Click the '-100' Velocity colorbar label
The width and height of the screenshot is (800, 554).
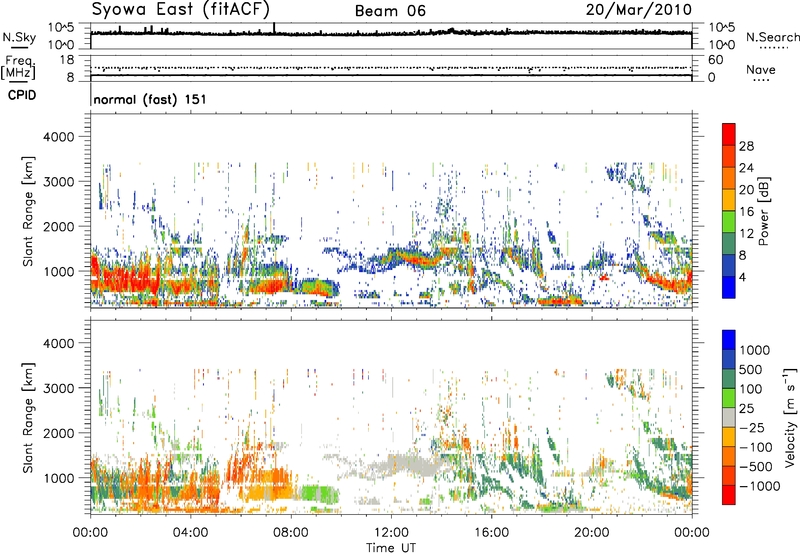(x=755, y=447)
